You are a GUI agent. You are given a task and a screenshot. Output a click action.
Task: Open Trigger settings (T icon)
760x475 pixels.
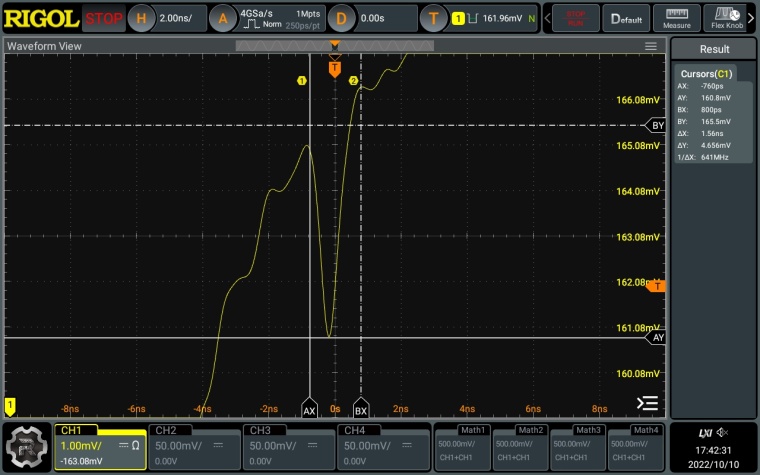[433, 18]
